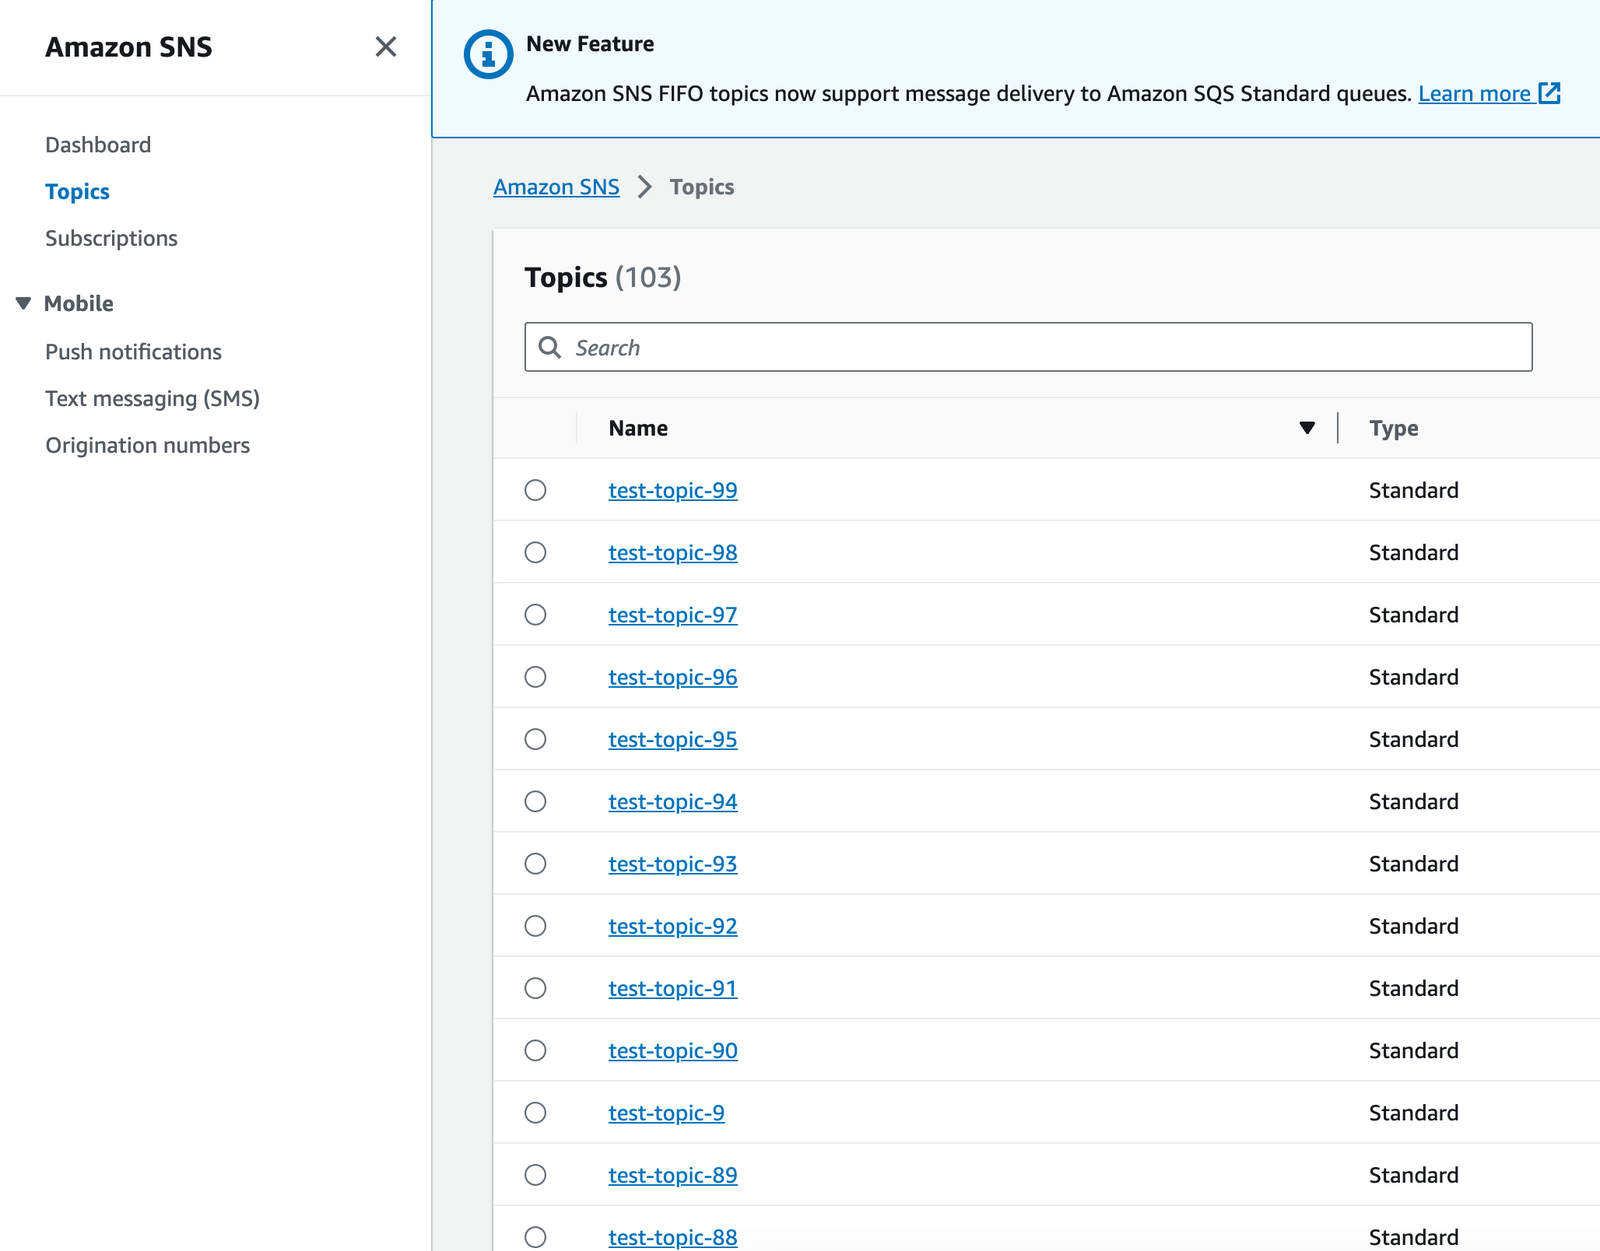1600x1251 pixels.
Task: Close the Amazon SNS navigation panel
Action: [x=385, y=47]
